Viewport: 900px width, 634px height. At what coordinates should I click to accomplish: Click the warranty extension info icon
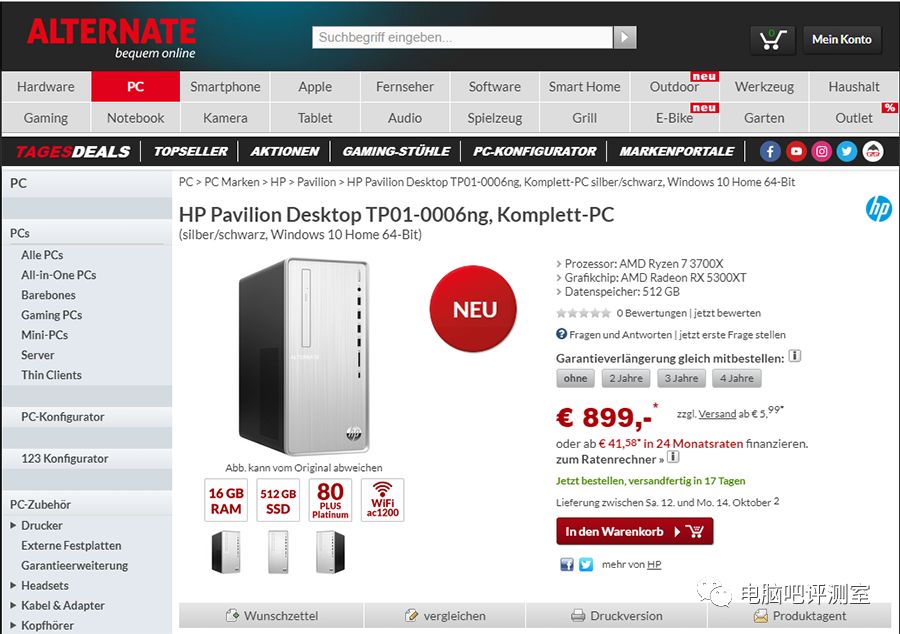795,356
